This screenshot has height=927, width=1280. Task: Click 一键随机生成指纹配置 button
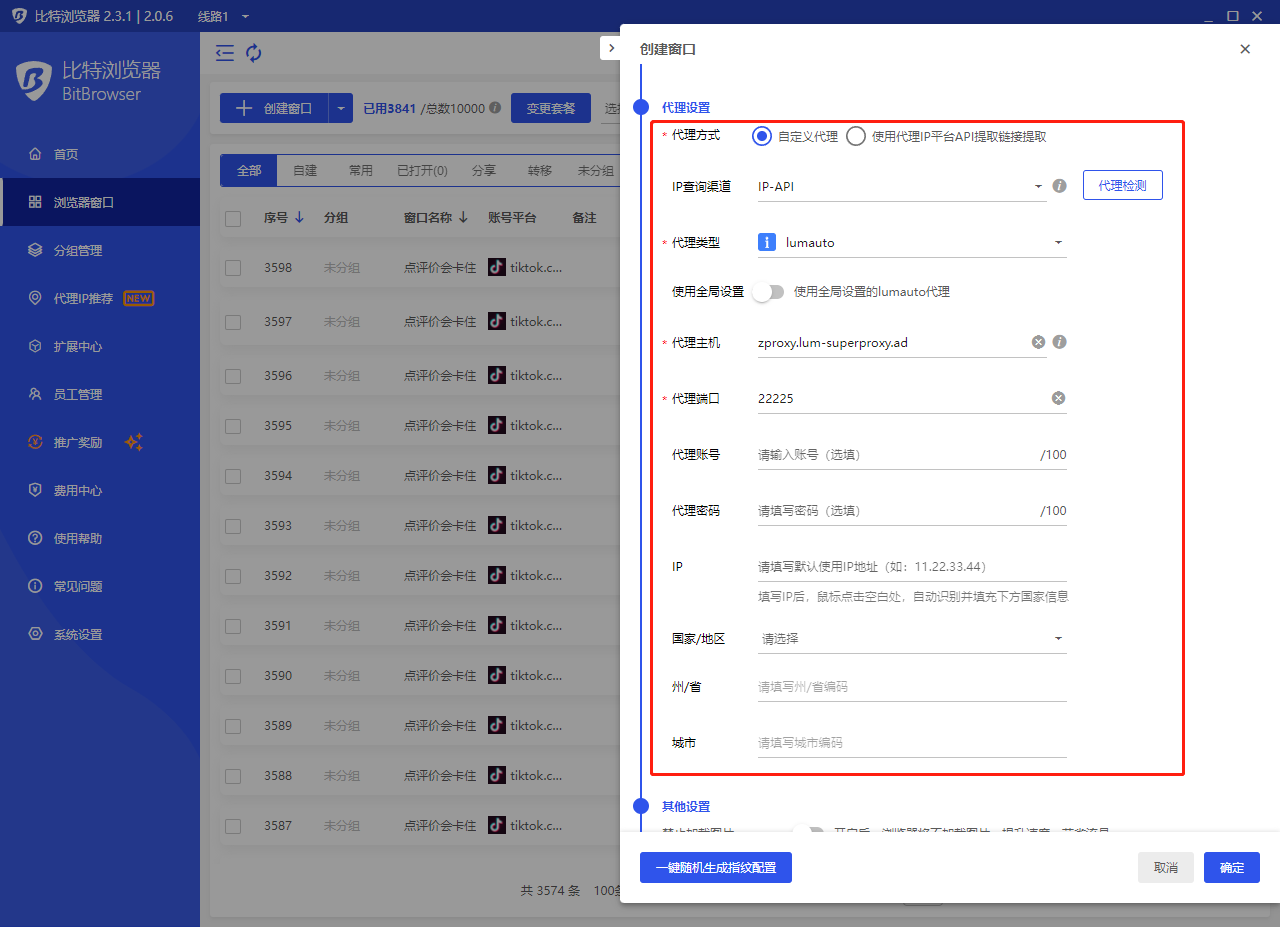point(715,867)
